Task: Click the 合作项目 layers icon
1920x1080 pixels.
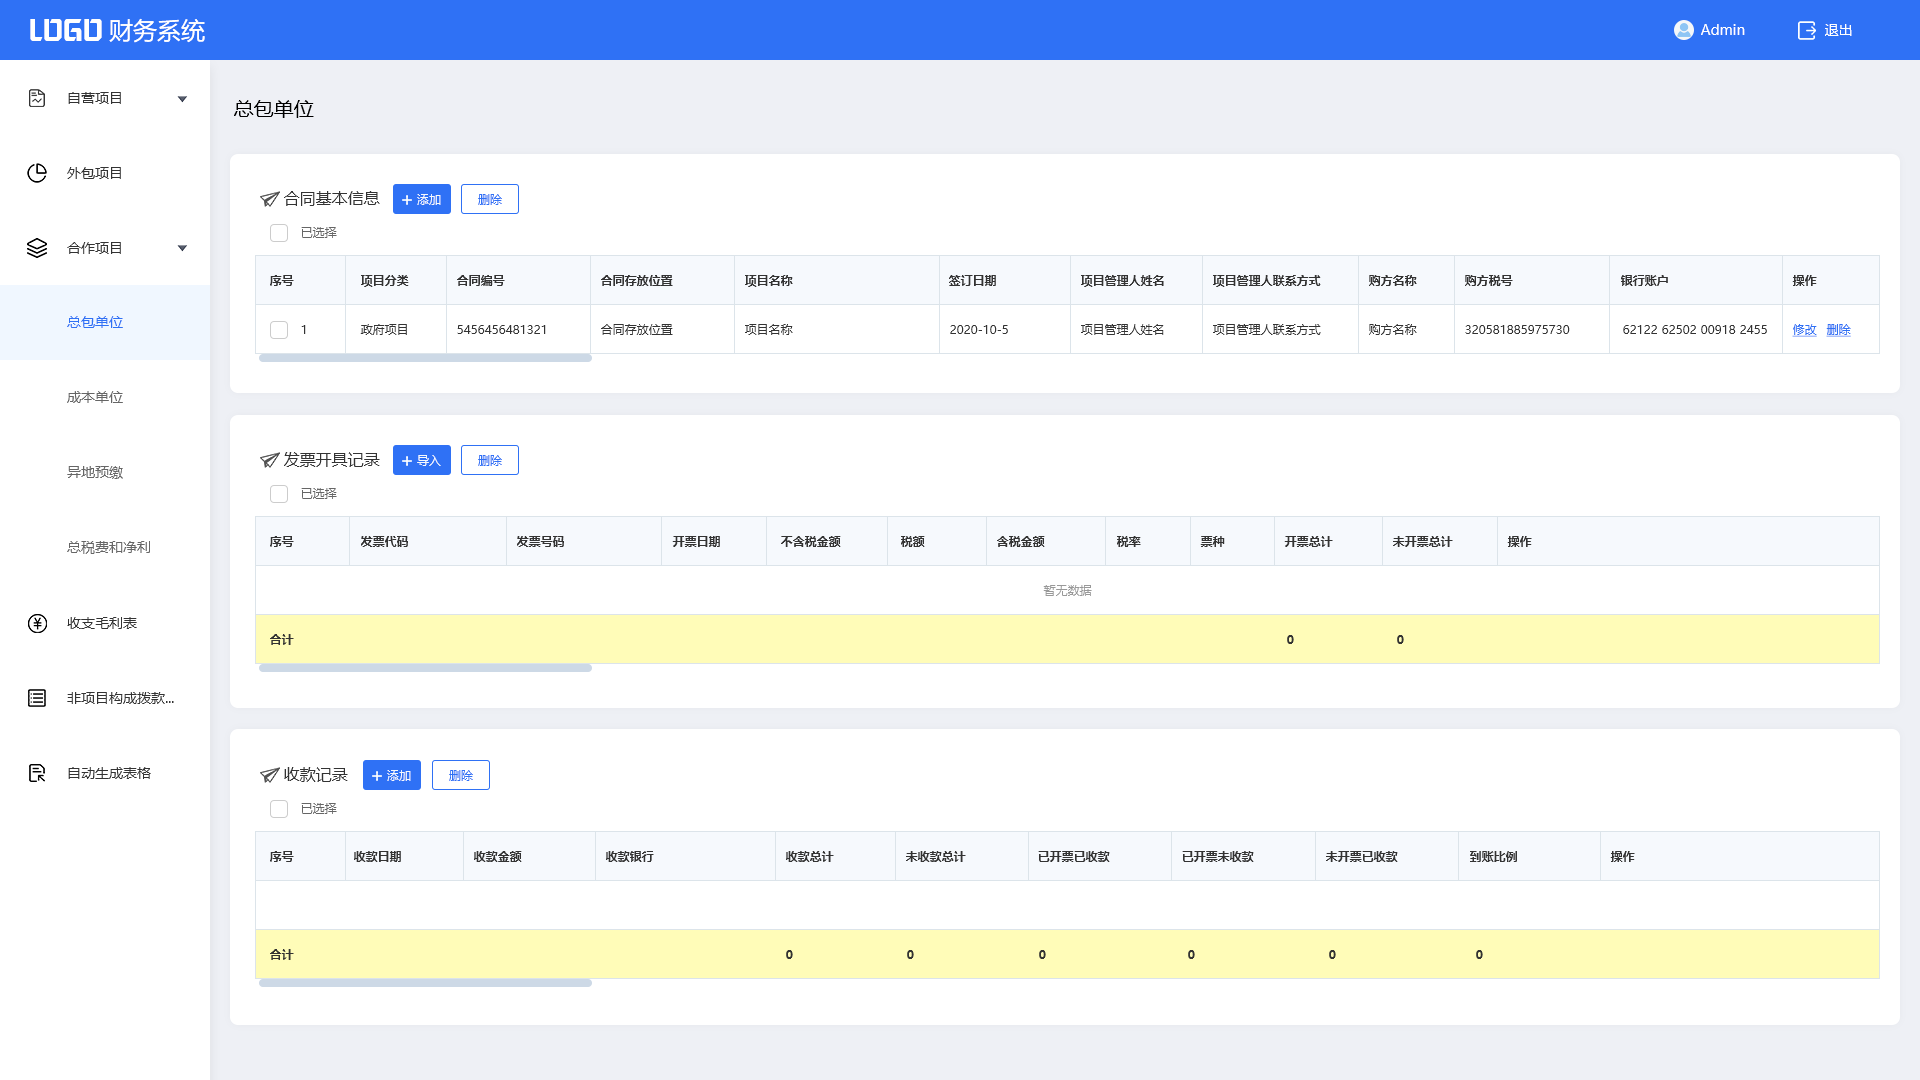Action: point(37,248)
